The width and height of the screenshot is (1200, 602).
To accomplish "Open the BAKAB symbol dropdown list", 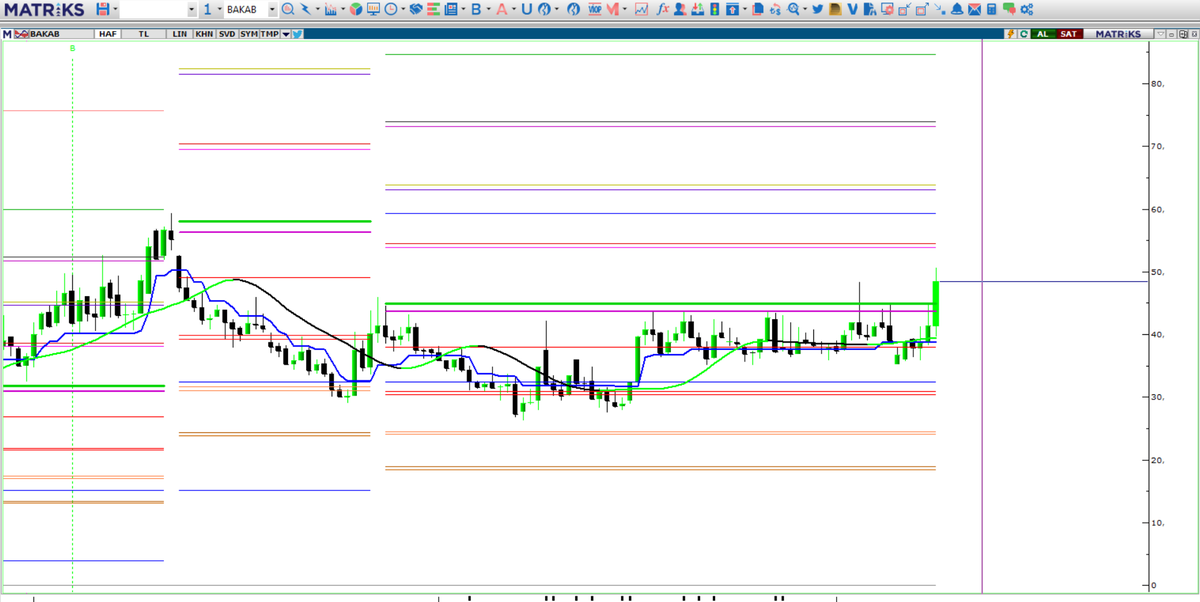I will (x=272, y=9).
